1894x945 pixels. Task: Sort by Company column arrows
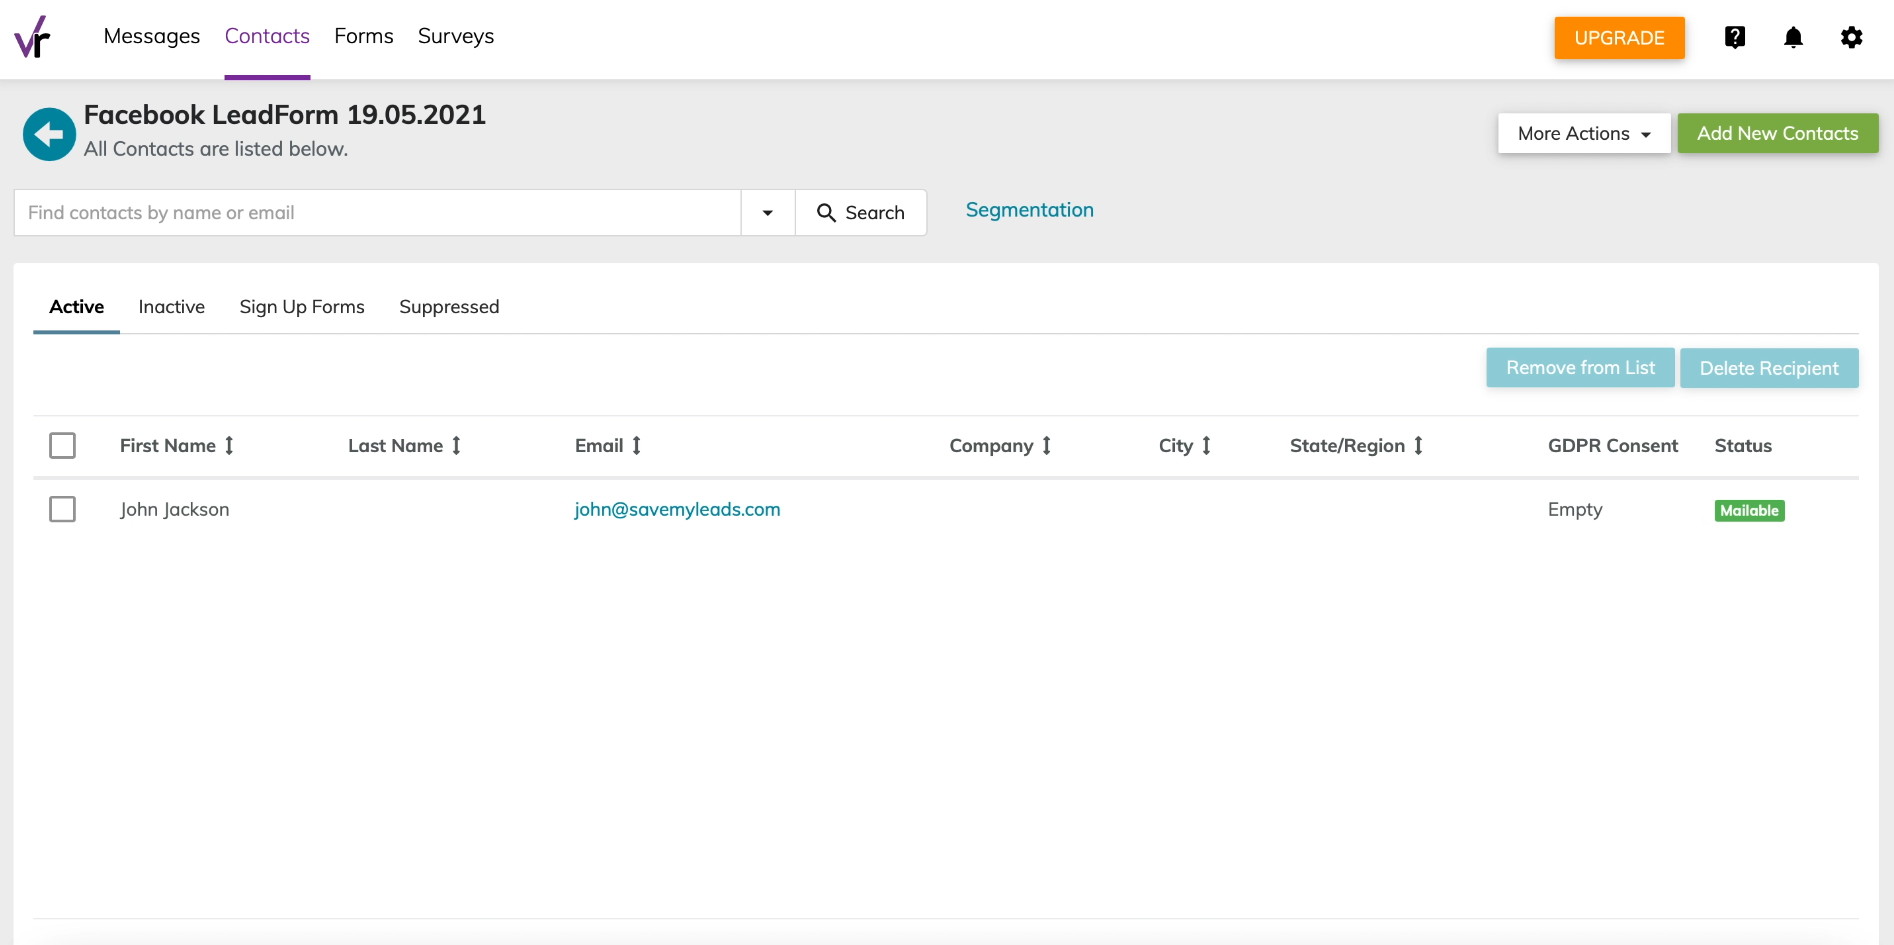tap(1046, 446)
